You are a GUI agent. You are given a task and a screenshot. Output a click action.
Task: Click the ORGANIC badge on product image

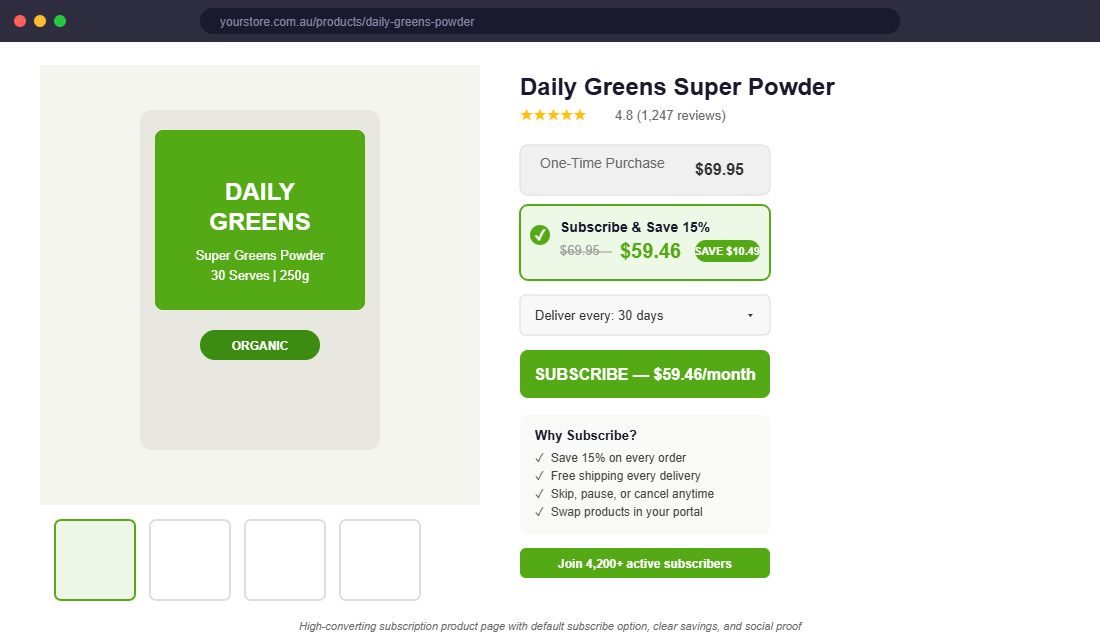[x=260, y=344]
